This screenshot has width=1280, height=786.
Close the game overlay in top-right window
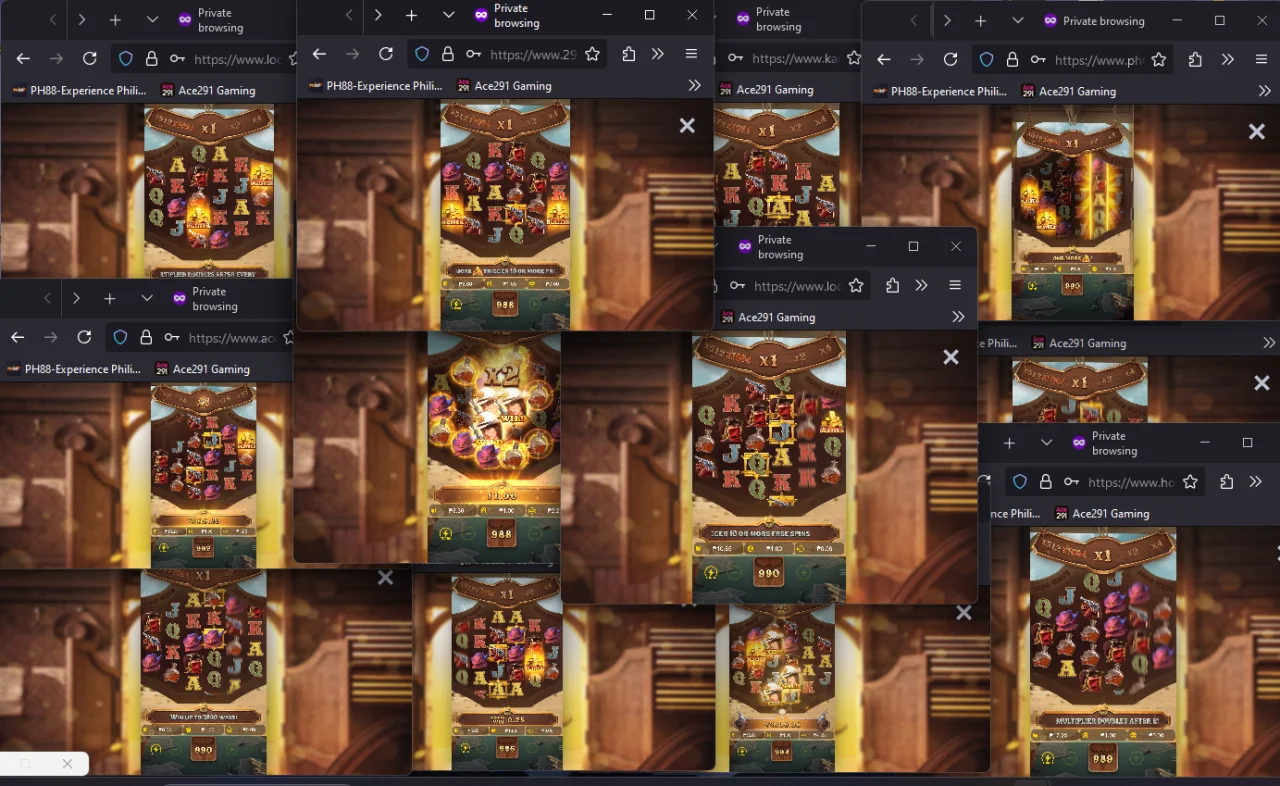[x=1257, y=132]
